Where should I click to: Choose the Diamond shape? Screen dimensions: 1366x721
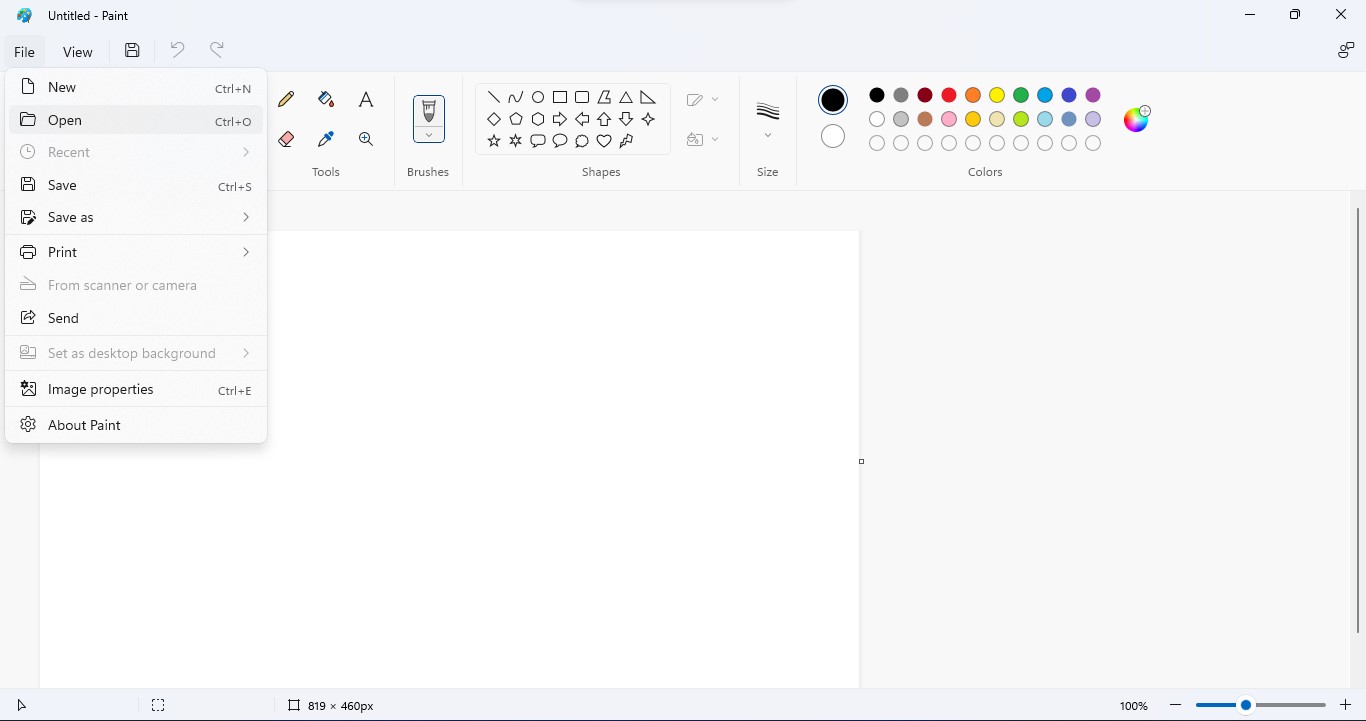494,119
